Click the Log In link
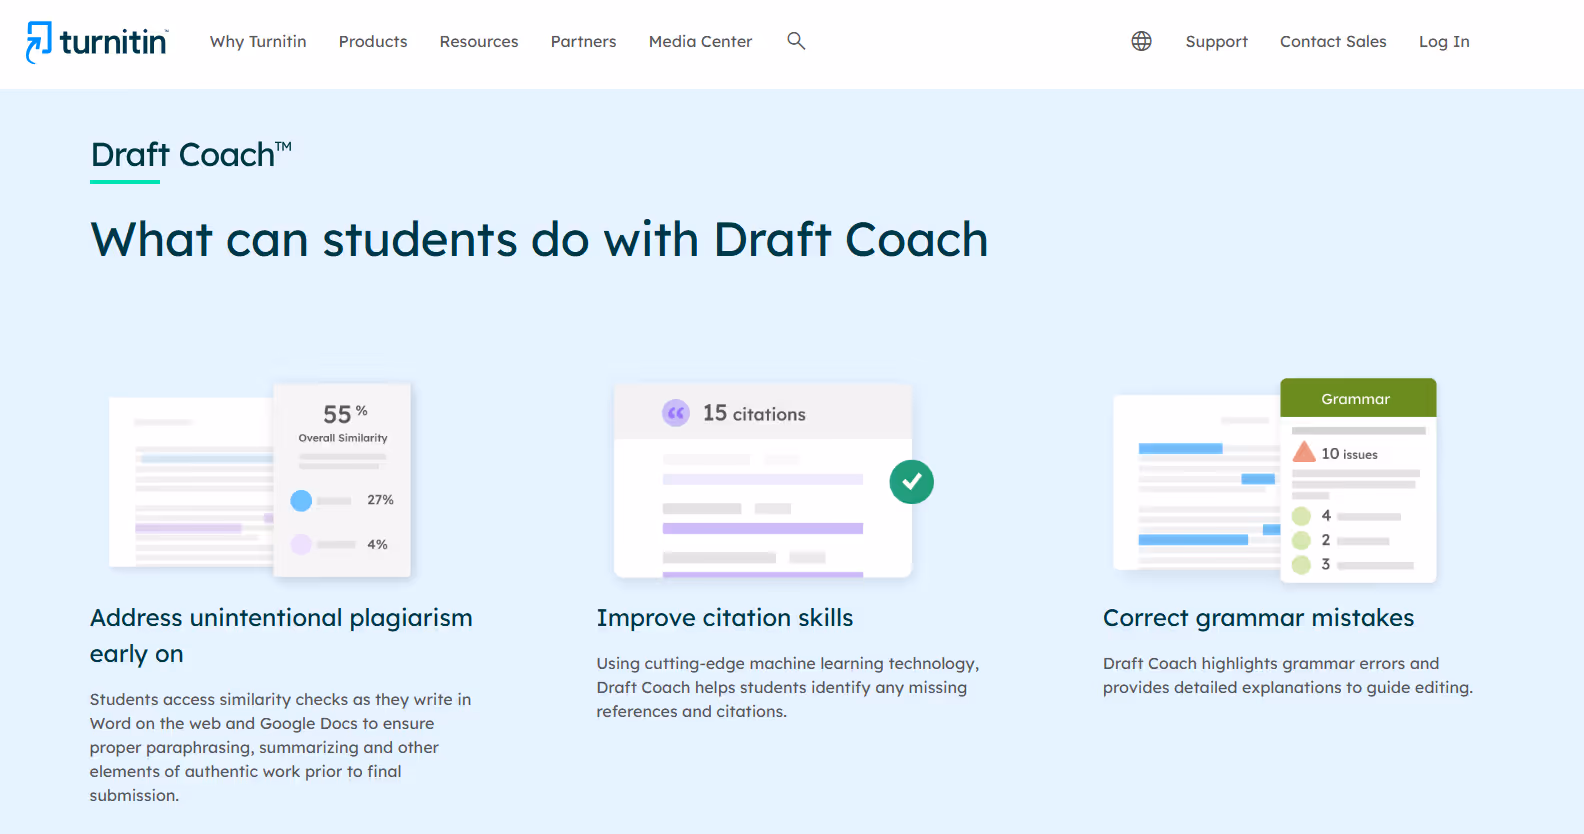Viewport: 1584px width, 834px height. coord(1444,41)
